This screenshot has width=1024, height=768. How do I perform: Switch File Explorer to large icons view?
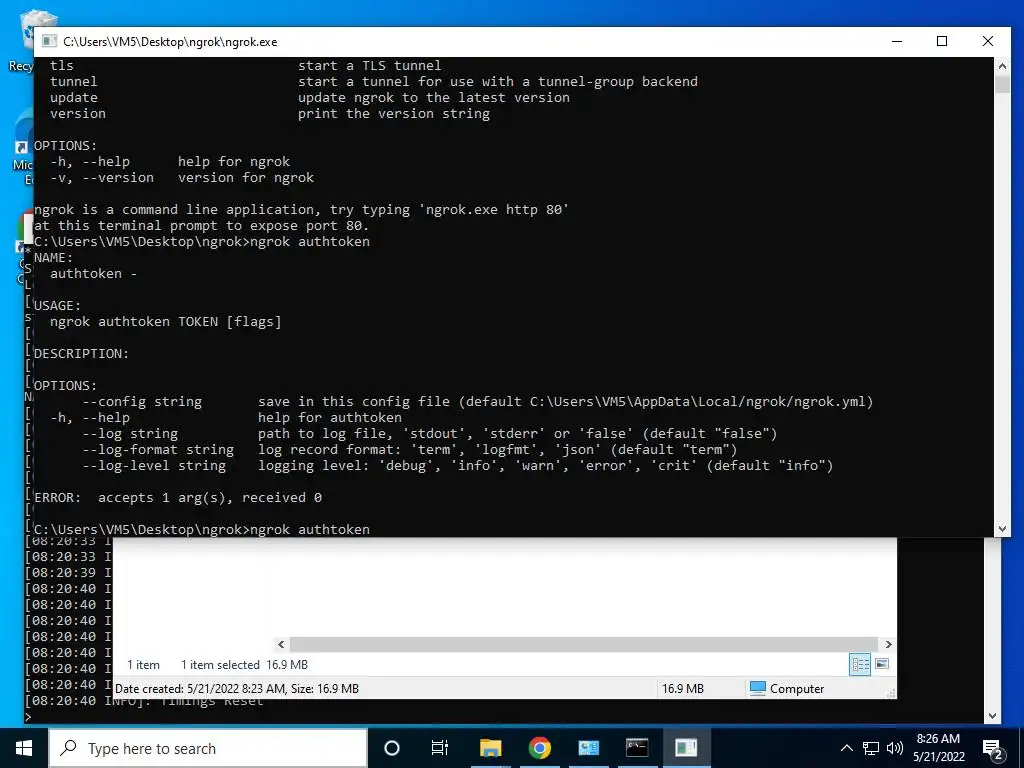(882, 664)
